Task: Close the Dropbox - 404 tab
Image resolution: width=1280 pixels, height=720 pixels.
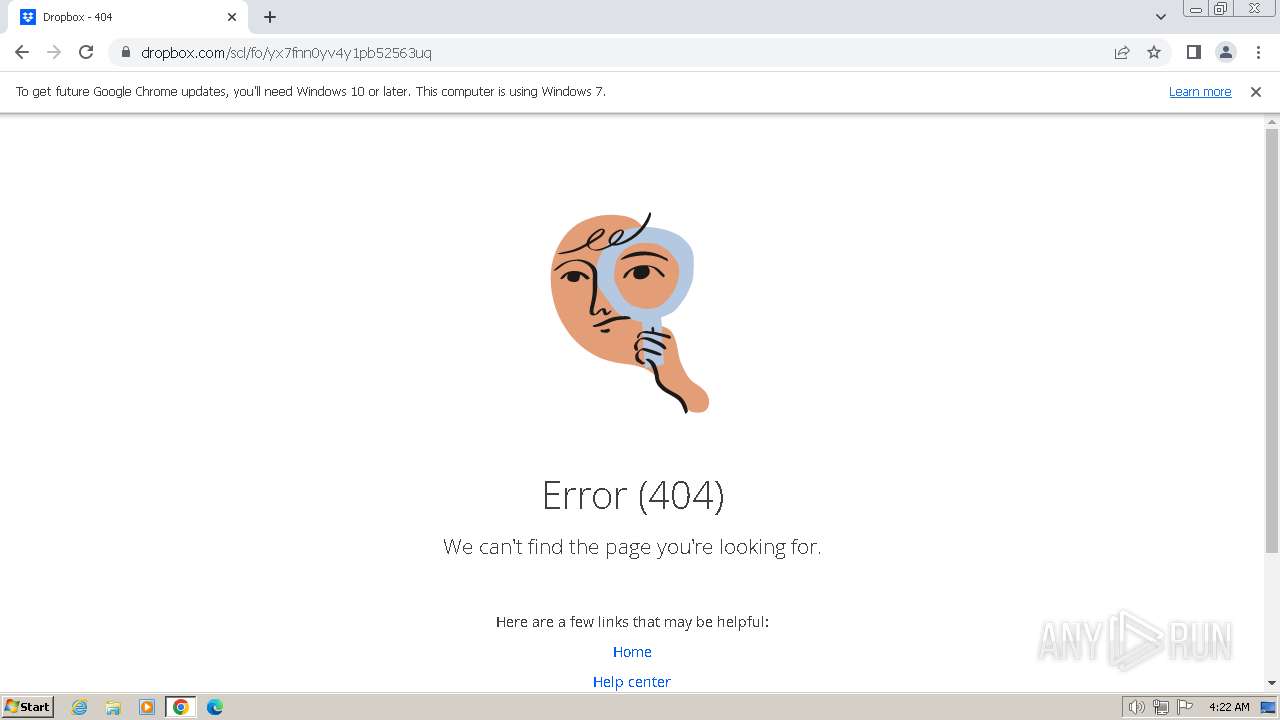Action: pyautogui.click(x=232, y=17)
